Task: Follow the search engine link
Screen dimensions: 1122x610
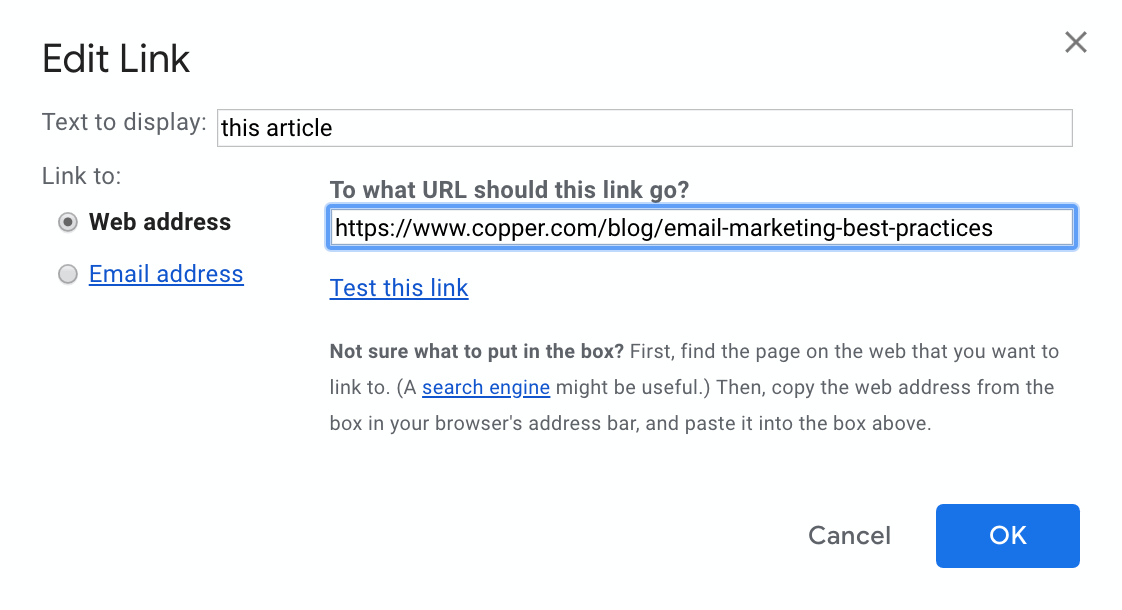Action: 486,387
